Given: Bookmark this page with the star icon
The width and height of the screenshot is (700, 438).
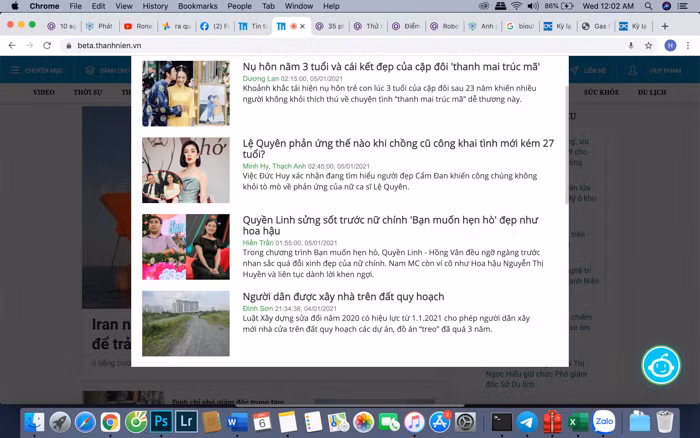Looking at the screenshot, I should coord(650,45).
